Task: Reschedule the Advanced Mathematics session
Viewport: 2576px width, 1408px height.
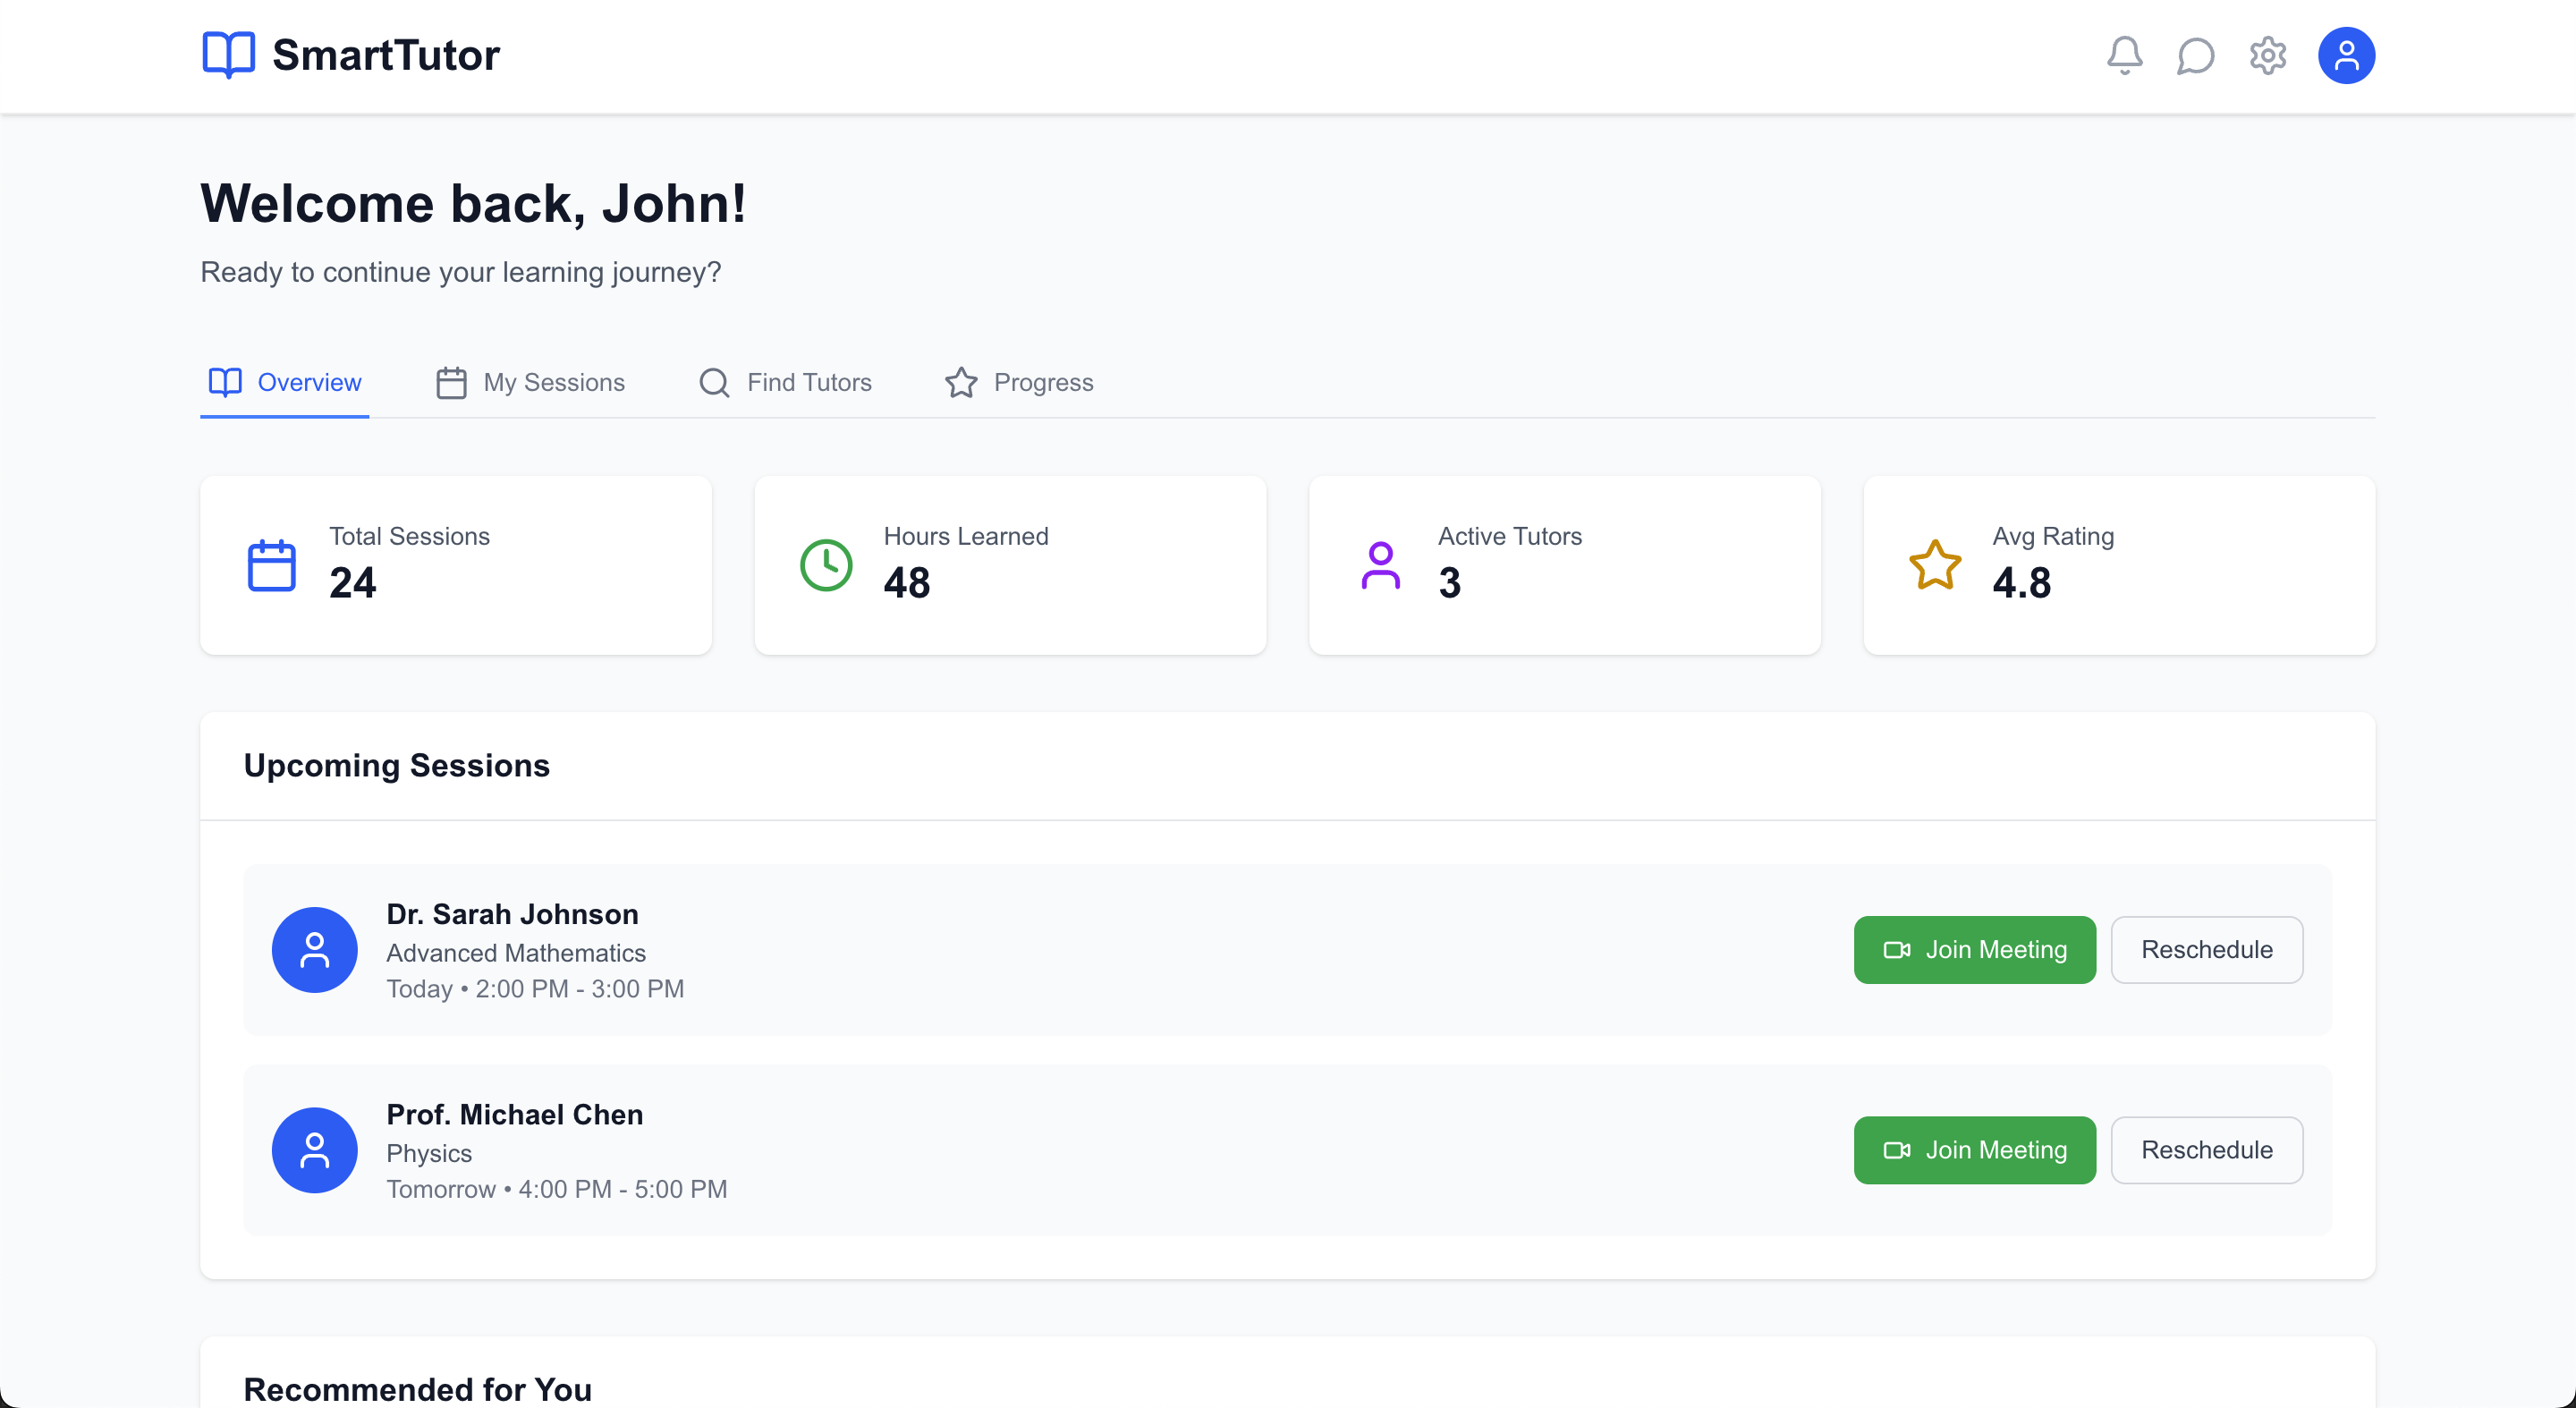Action: coord(2206,949)
